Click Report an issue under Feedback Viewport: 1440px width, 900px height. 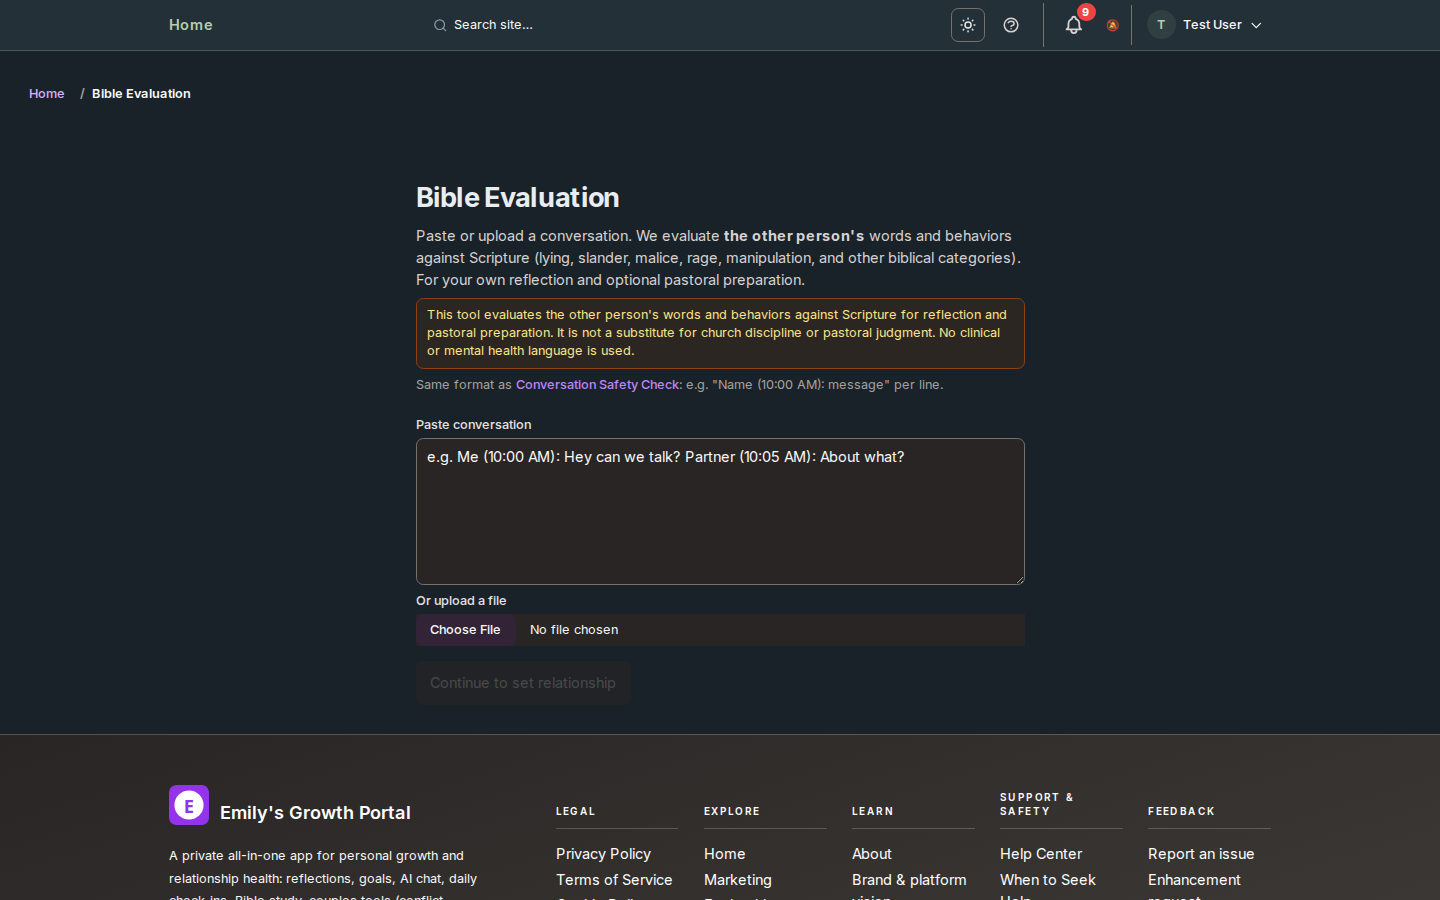[x=1200, y=854]
